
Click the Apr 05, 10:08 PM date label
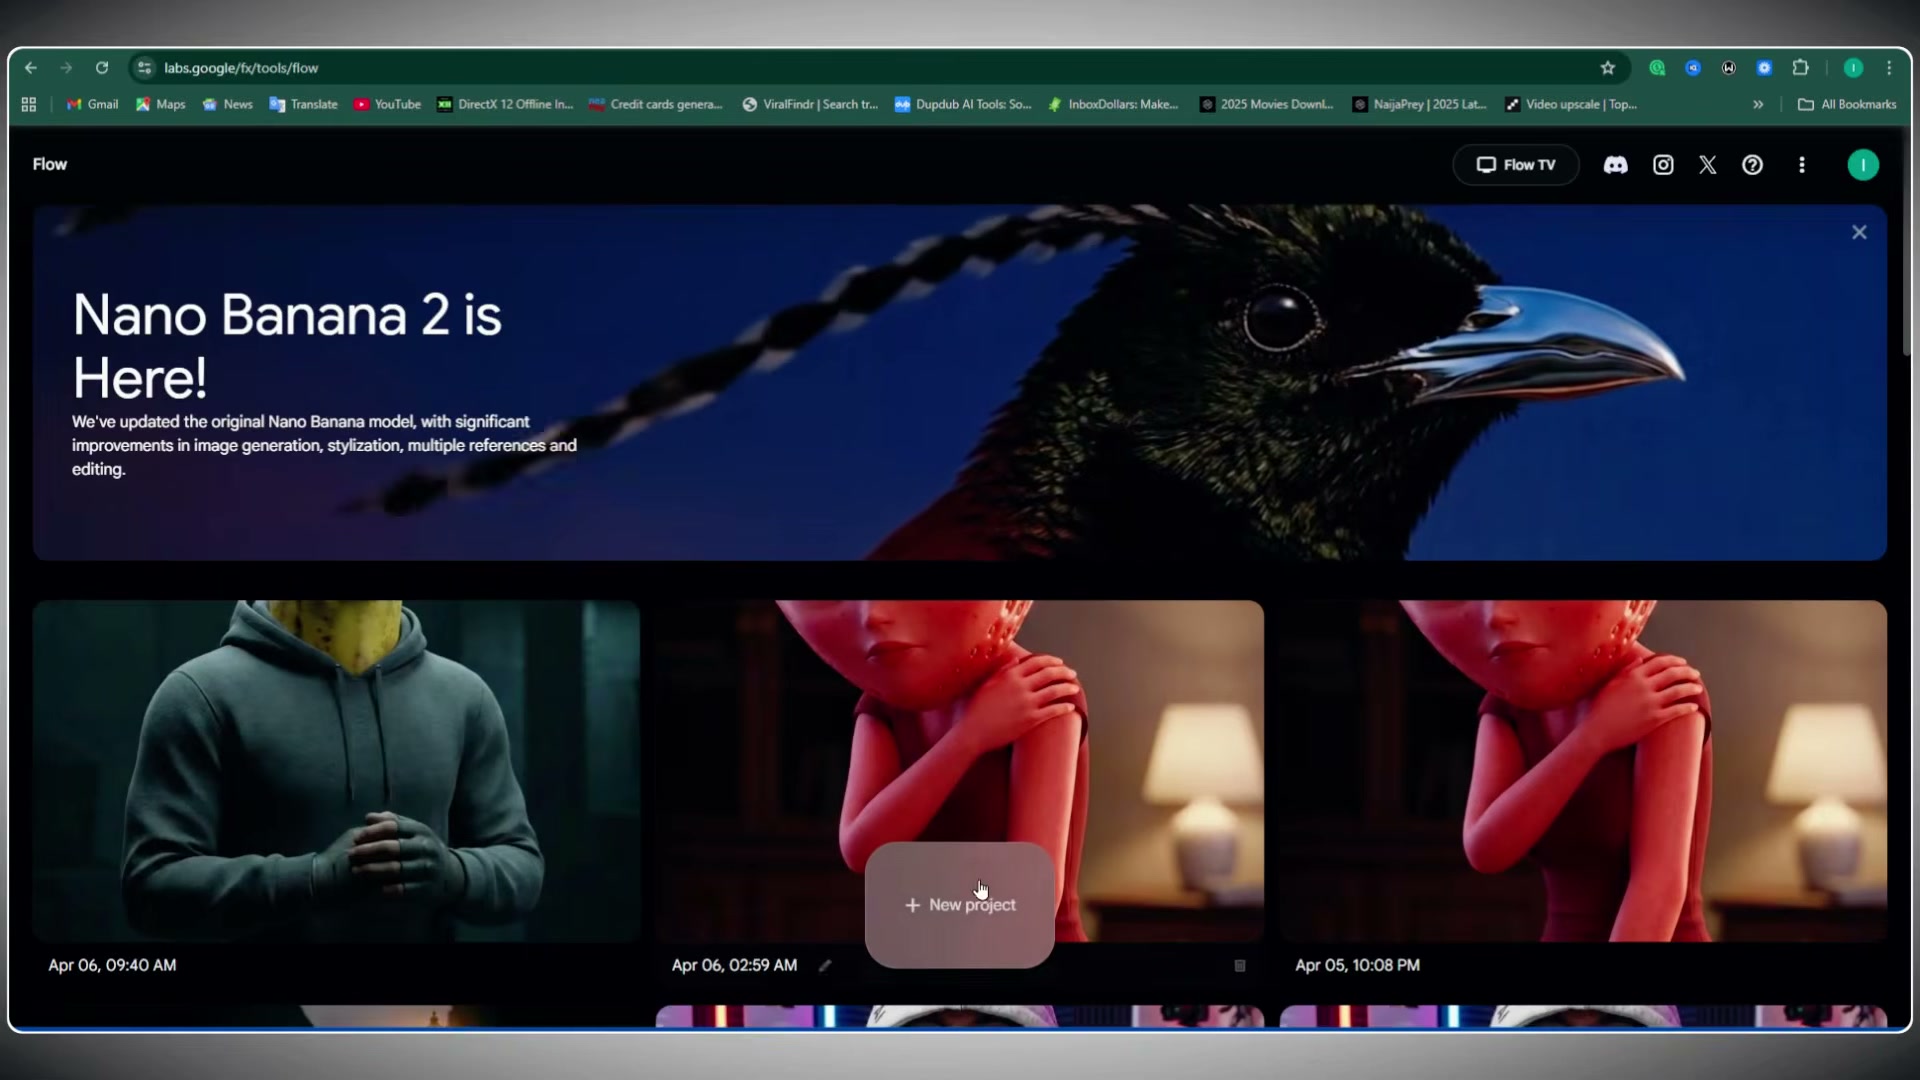(x=1357, y=965)
